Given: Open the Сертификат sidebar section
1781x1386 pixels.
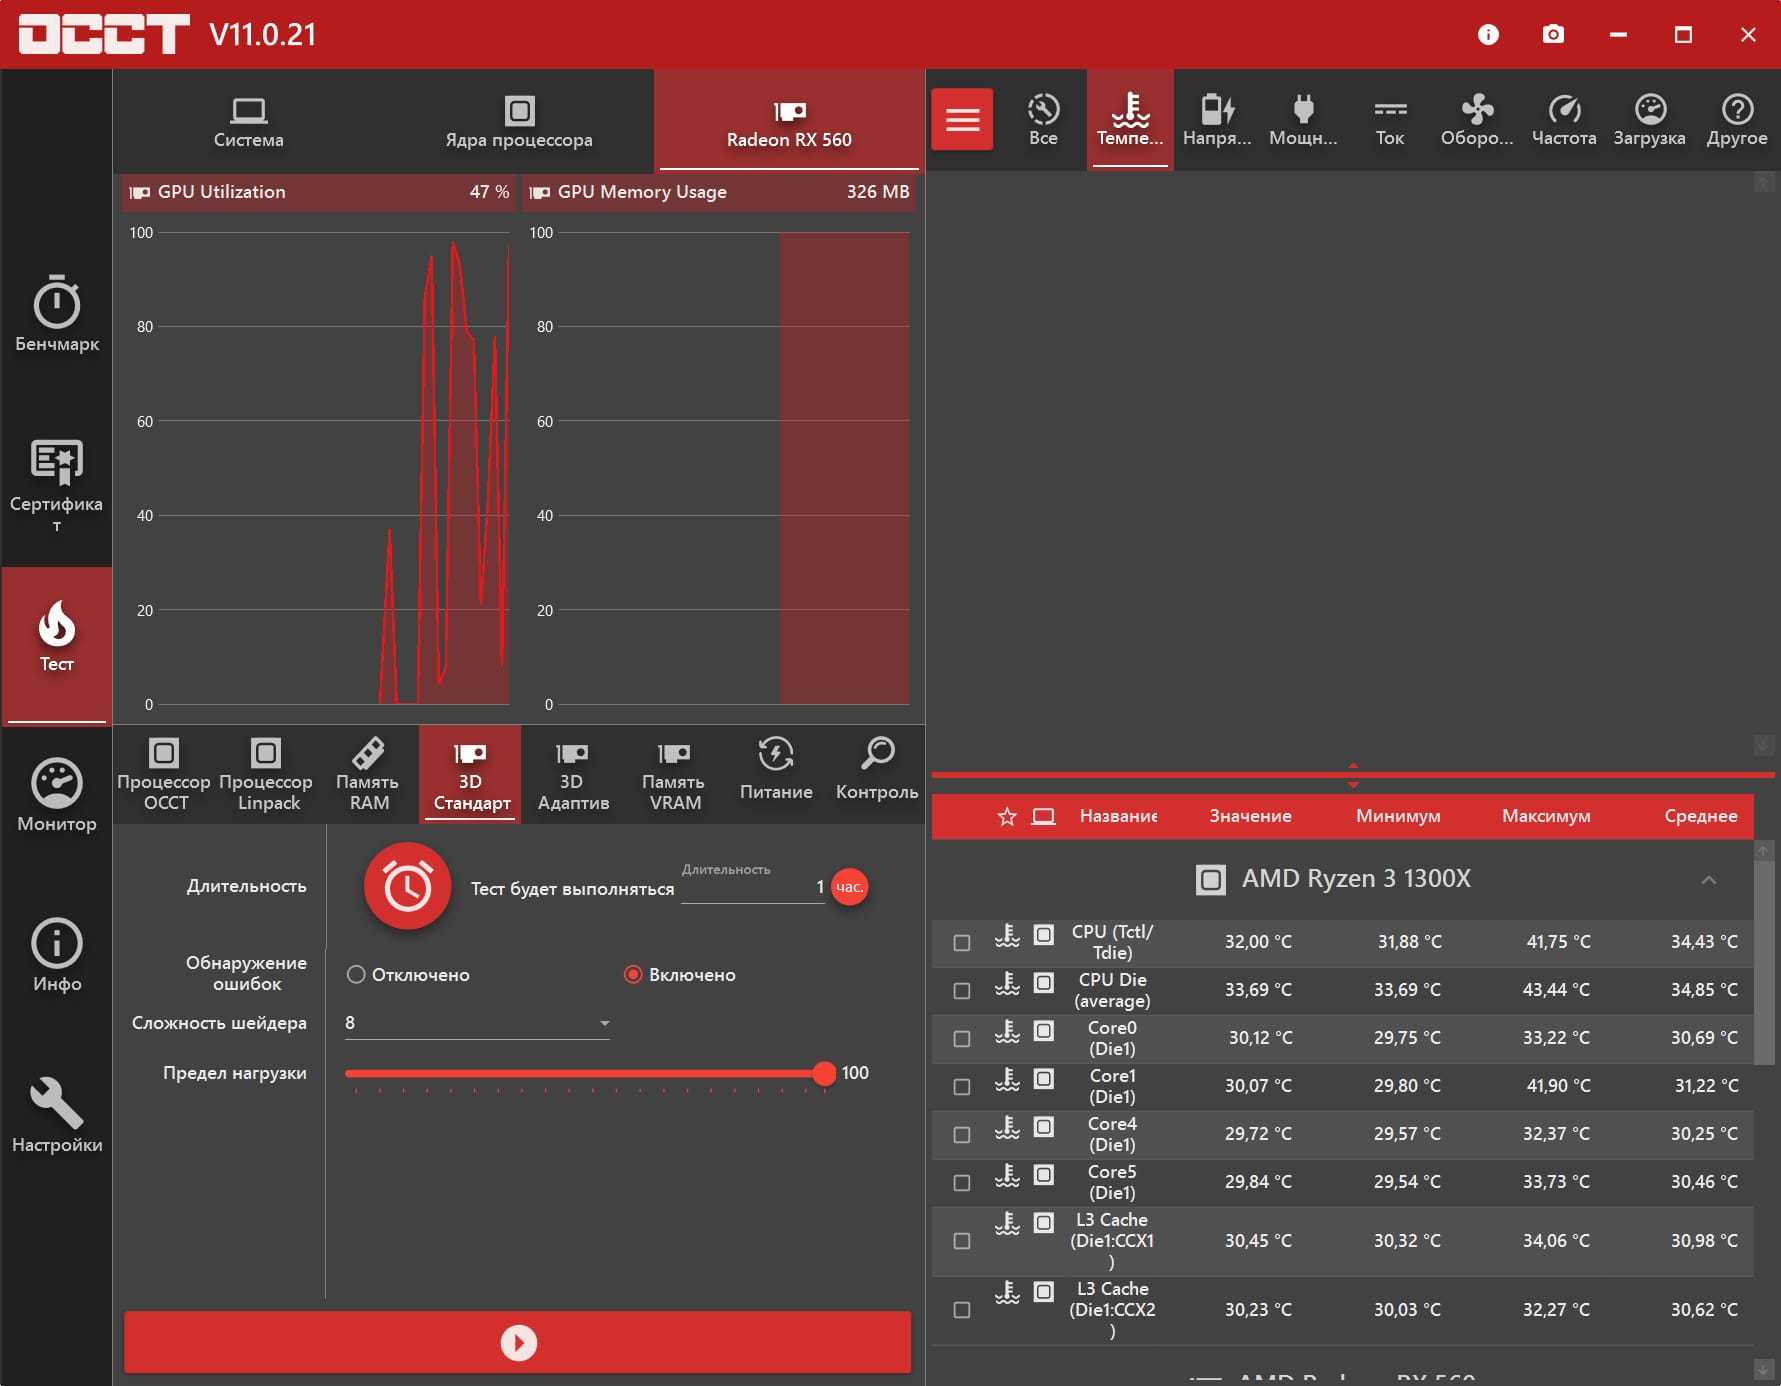Looking at the screenshot, I should pos(57,486).
